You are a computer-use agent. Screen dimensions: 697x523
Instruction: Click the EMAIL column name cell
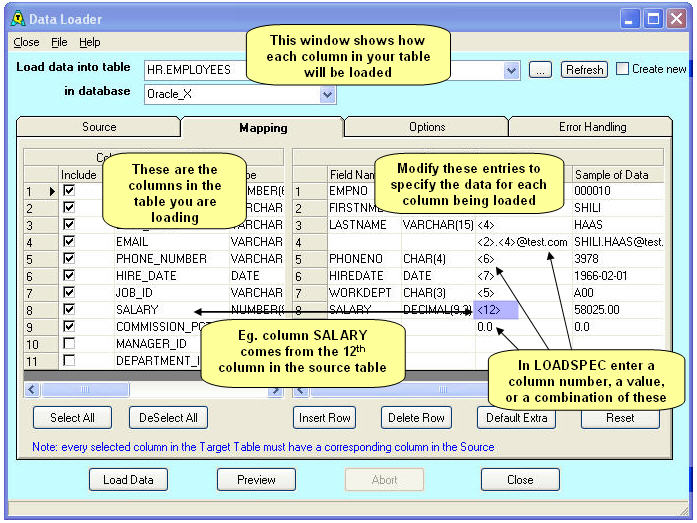172,242
